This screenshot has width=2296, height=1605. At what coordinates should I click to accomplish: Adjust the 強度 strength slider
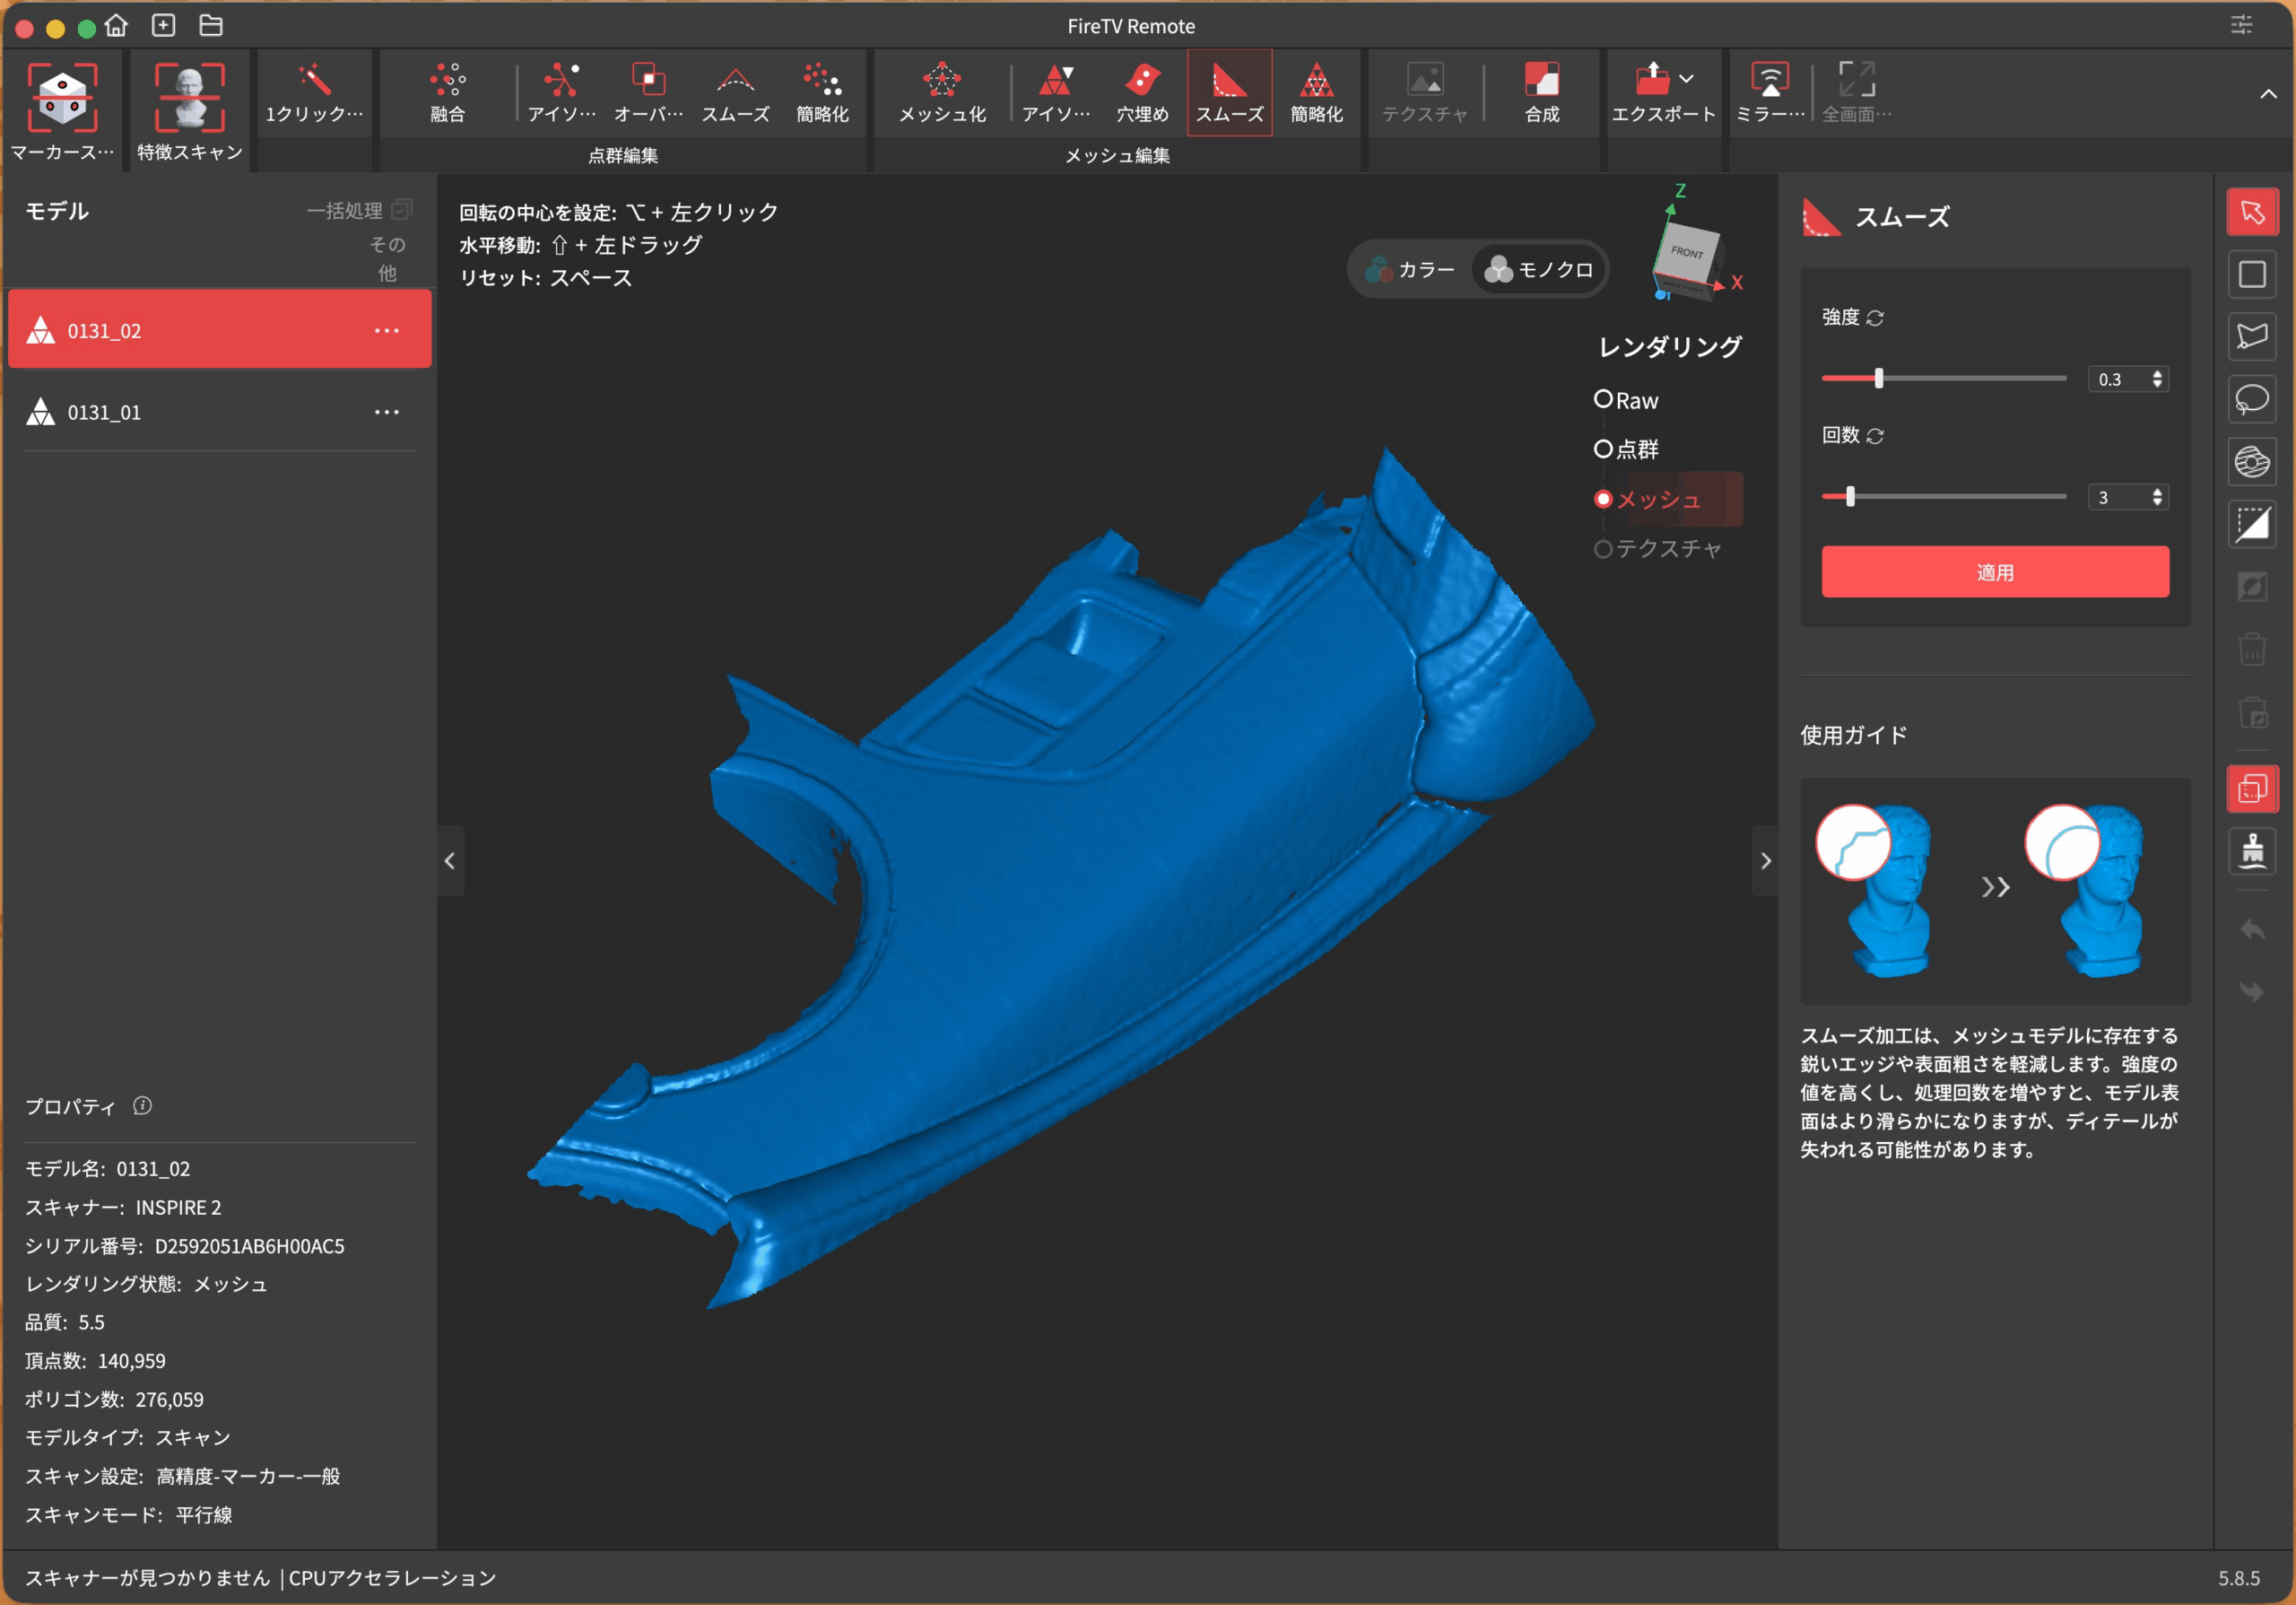pos(1878,378)
